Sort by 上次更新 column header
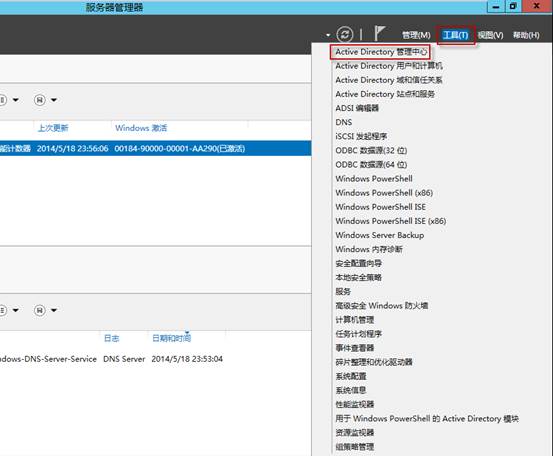 pyautogui.click(x=53, y=128)
